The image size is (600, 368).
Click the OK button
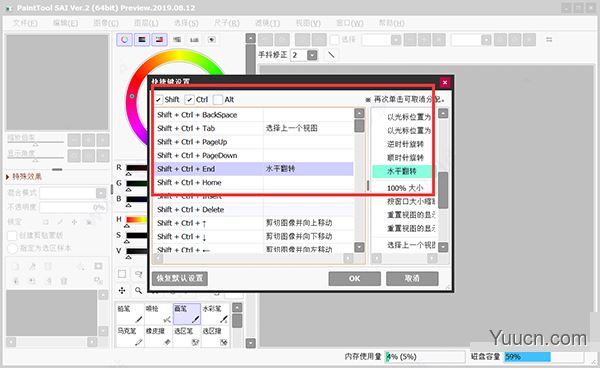coord(354,278)
